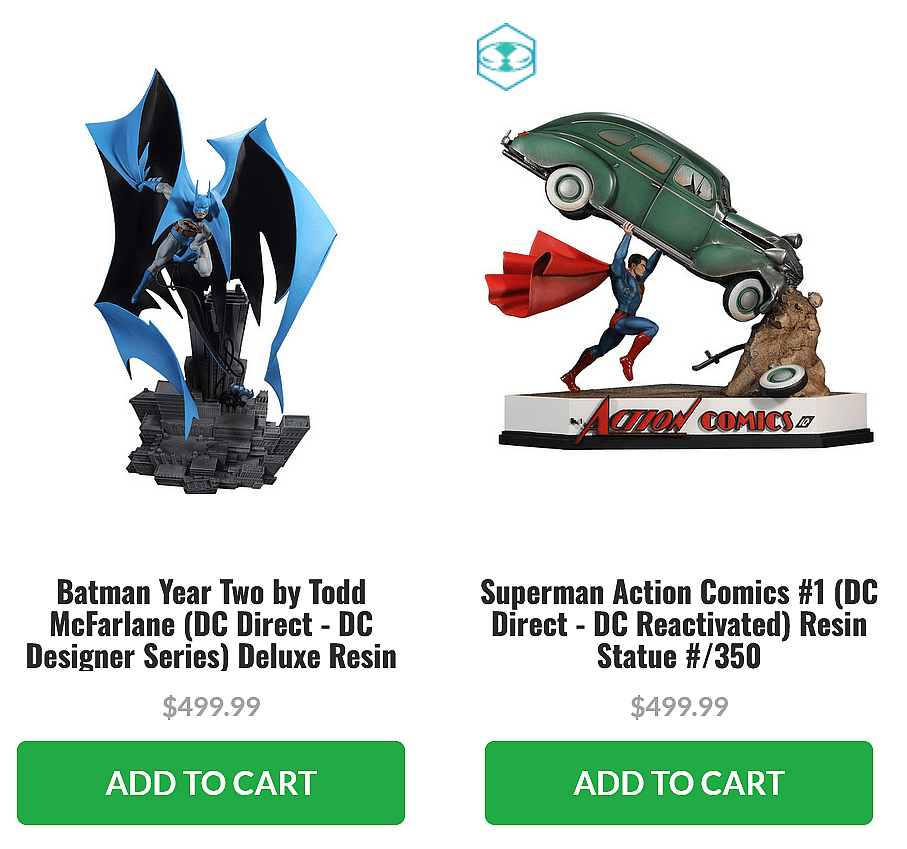Image resolution: width=907 pixels, height=849 pixels.
Task: Add Superman Action Comics statue to cart
Action: 679,782
